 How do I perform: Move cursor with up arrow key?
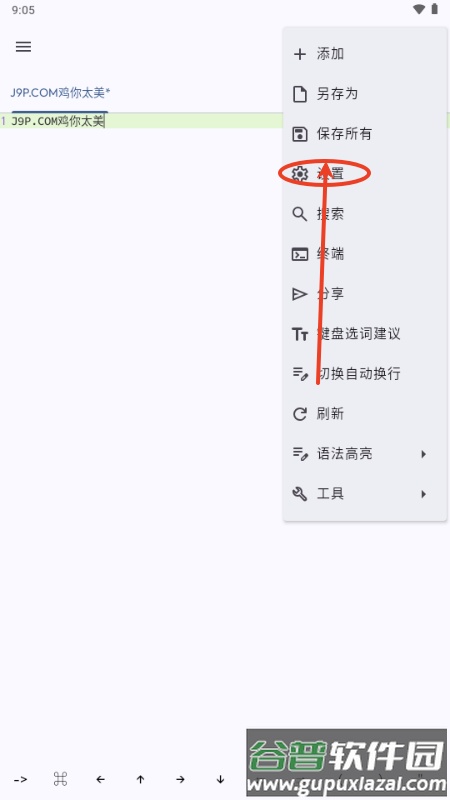click(140, 779)
